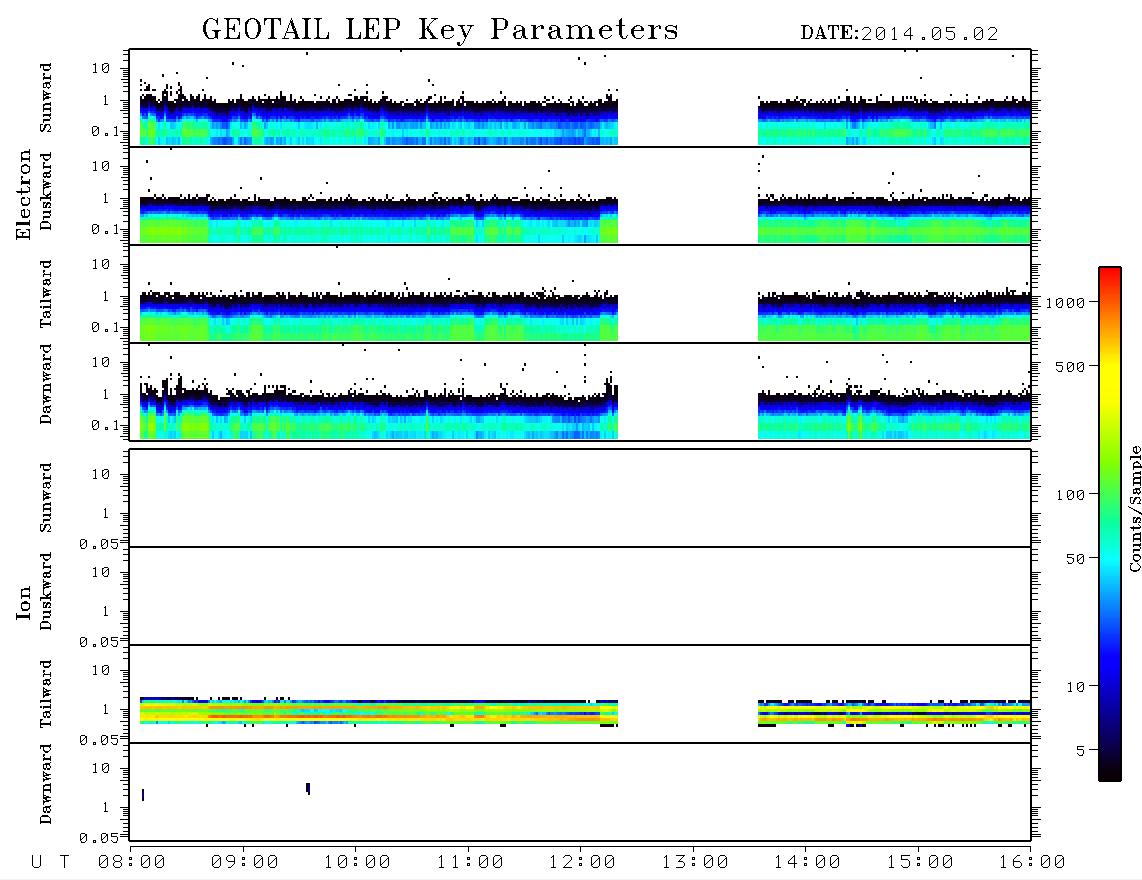Select the "13:00" time tick label

coord(695,863)
